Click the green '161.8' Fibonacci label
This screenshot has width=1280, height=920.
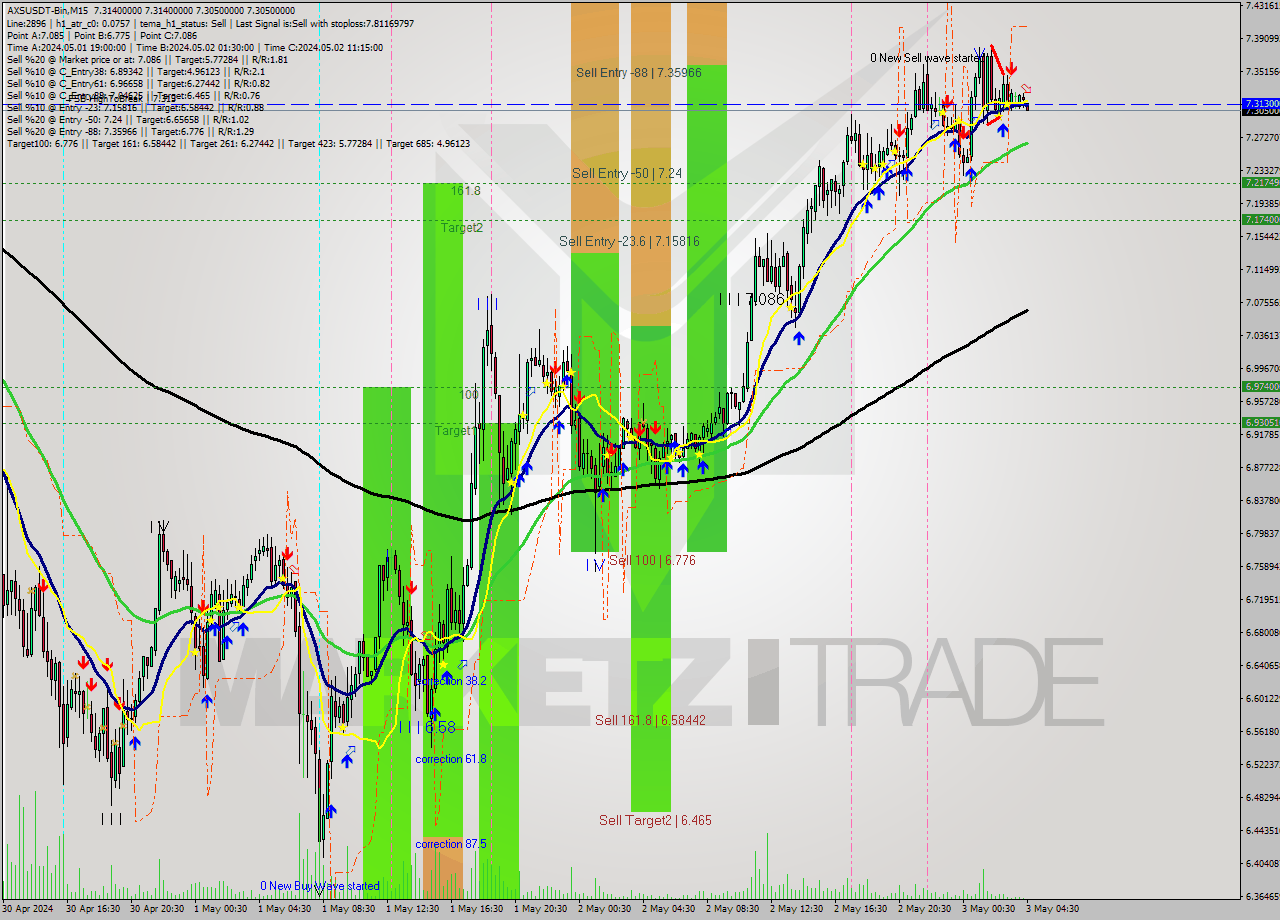point(466,190)
